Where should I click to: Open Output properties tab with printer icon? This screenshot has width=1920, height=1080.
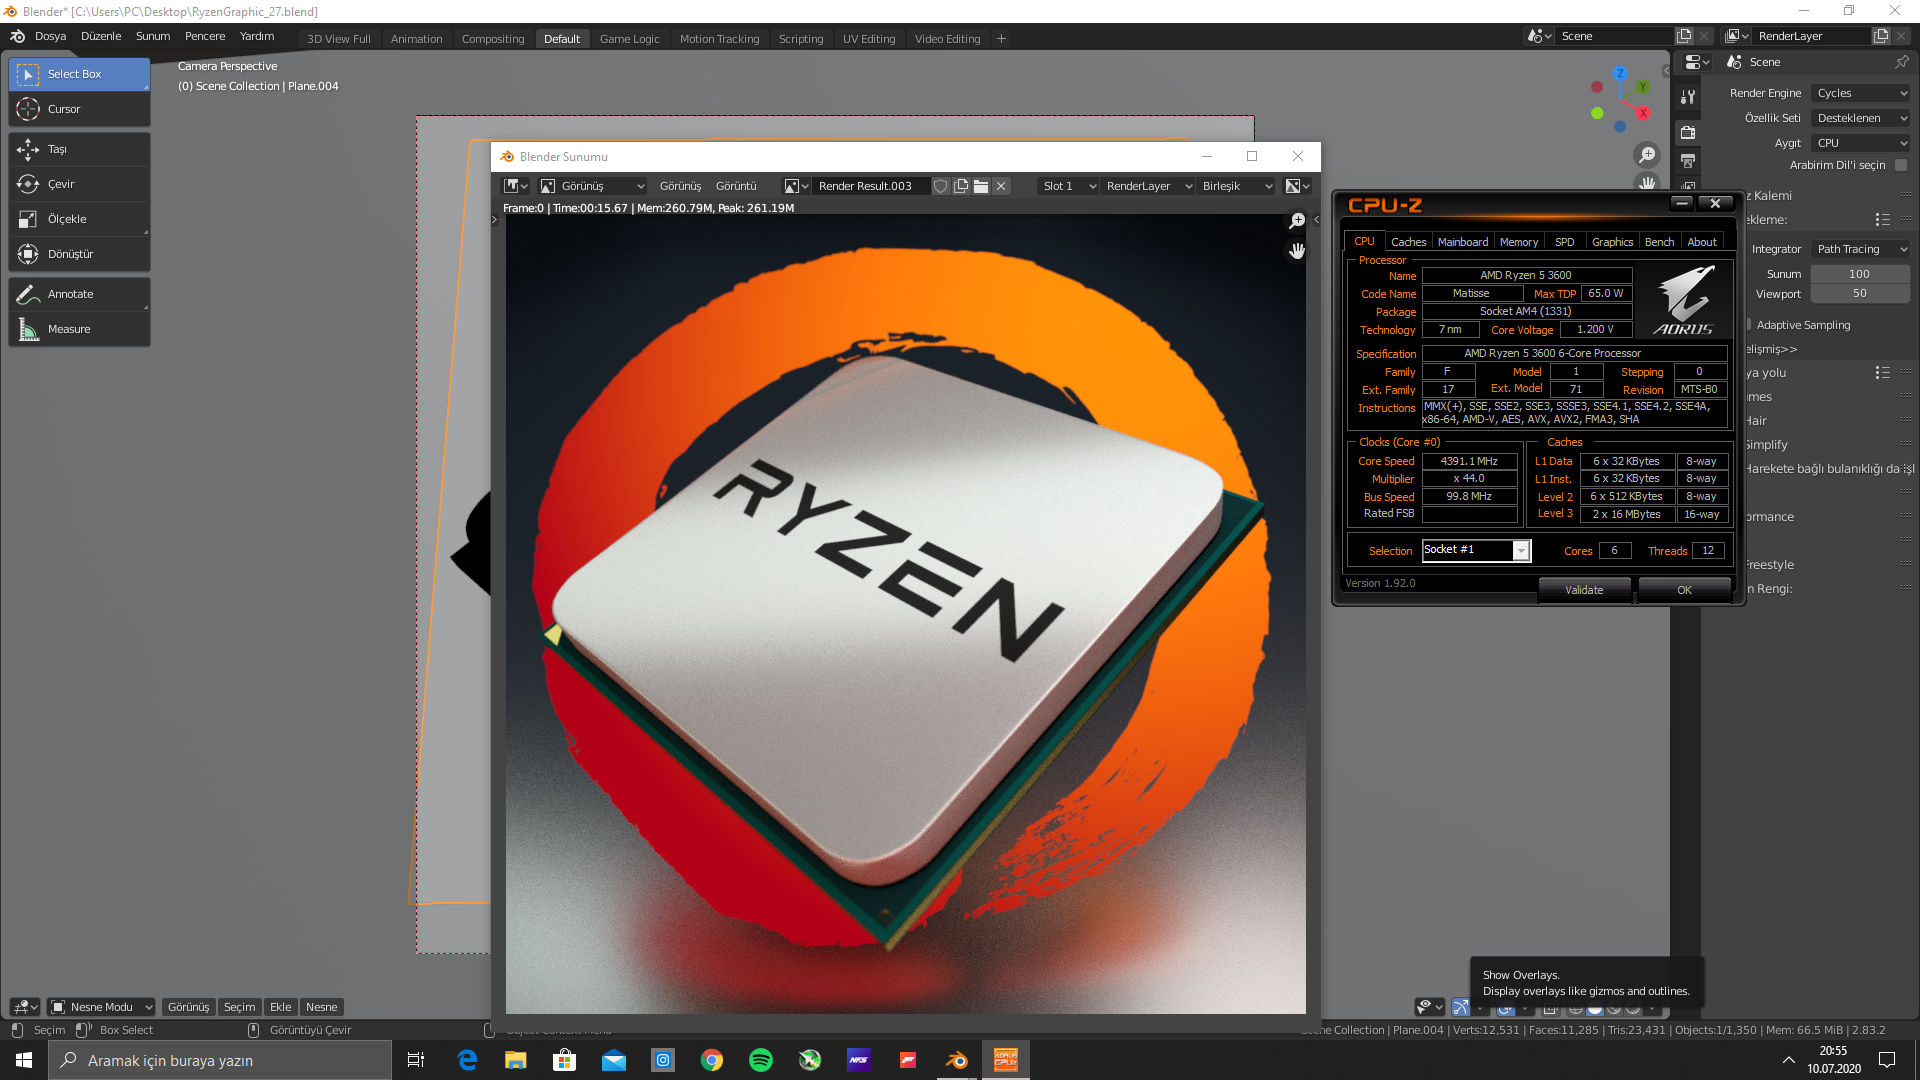(x=1688, y=161)
